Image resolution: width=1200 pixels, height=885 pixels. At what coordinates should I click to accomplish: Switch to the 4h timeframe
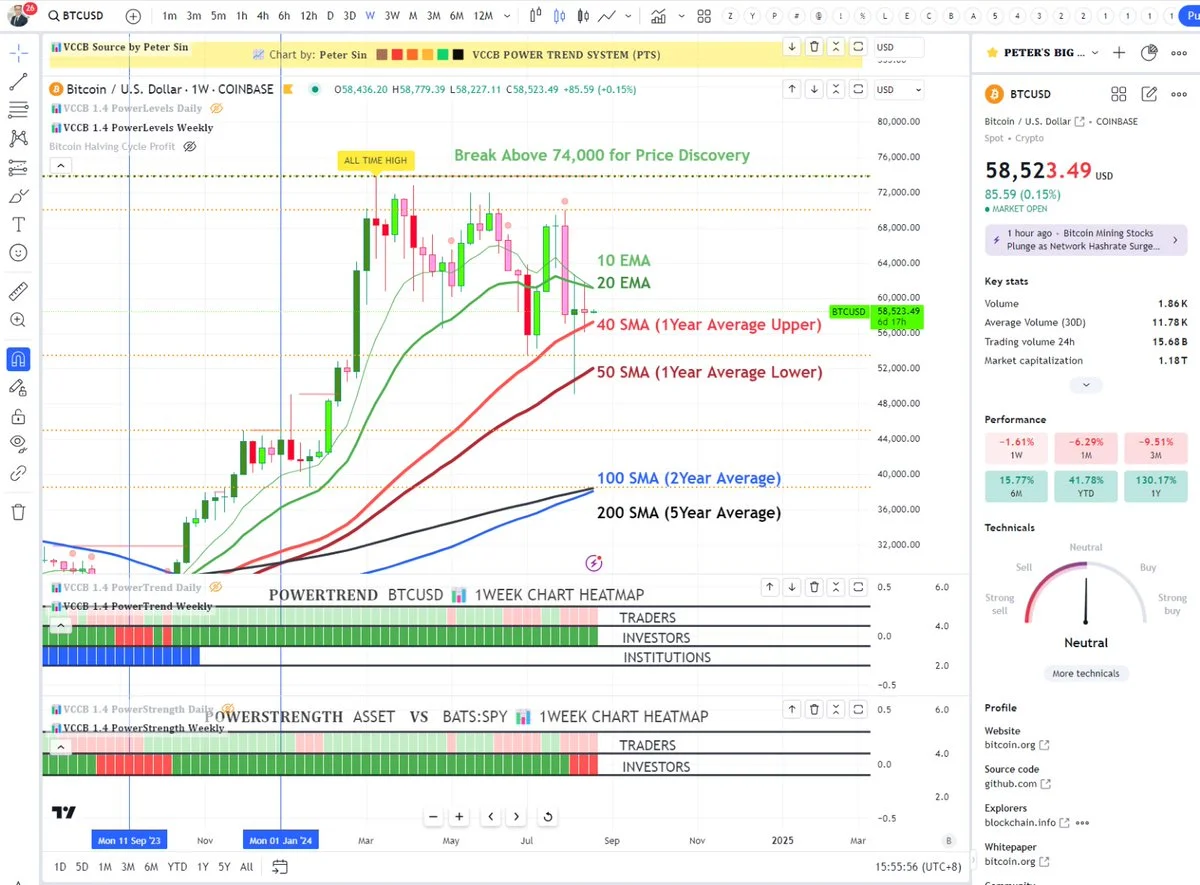point(262,16)
